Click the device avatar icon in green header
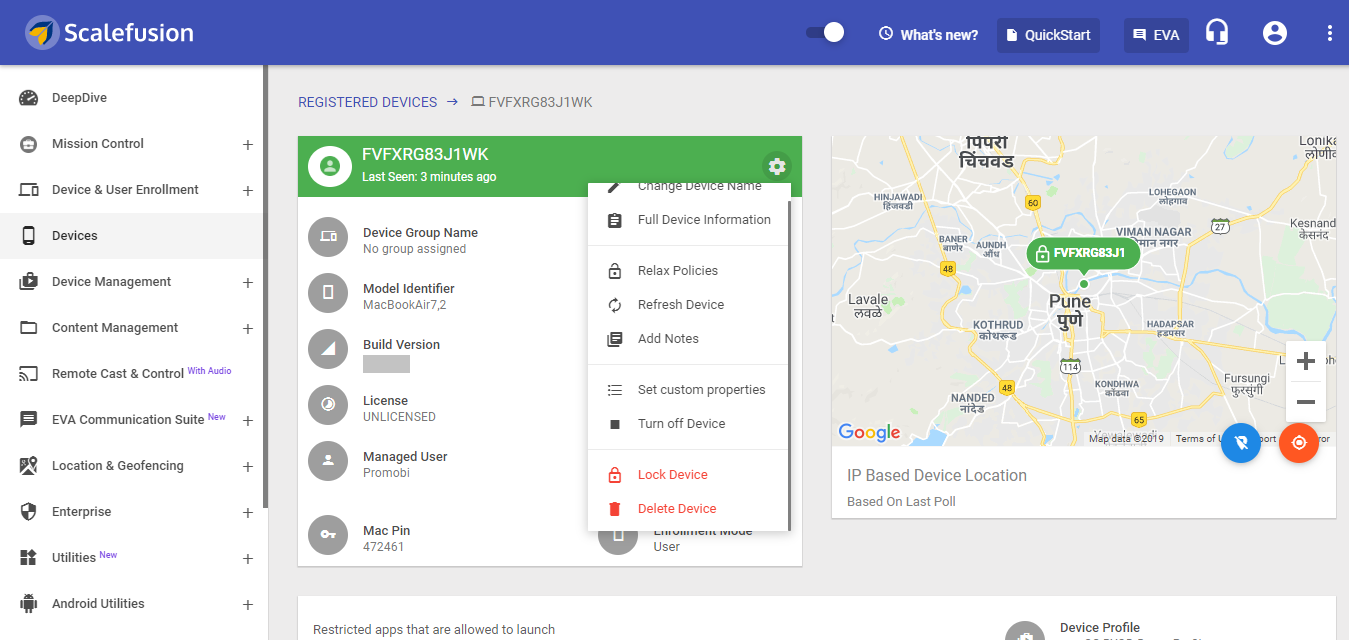The height and width of the screenshot is (640, 1349). [330, 165]
